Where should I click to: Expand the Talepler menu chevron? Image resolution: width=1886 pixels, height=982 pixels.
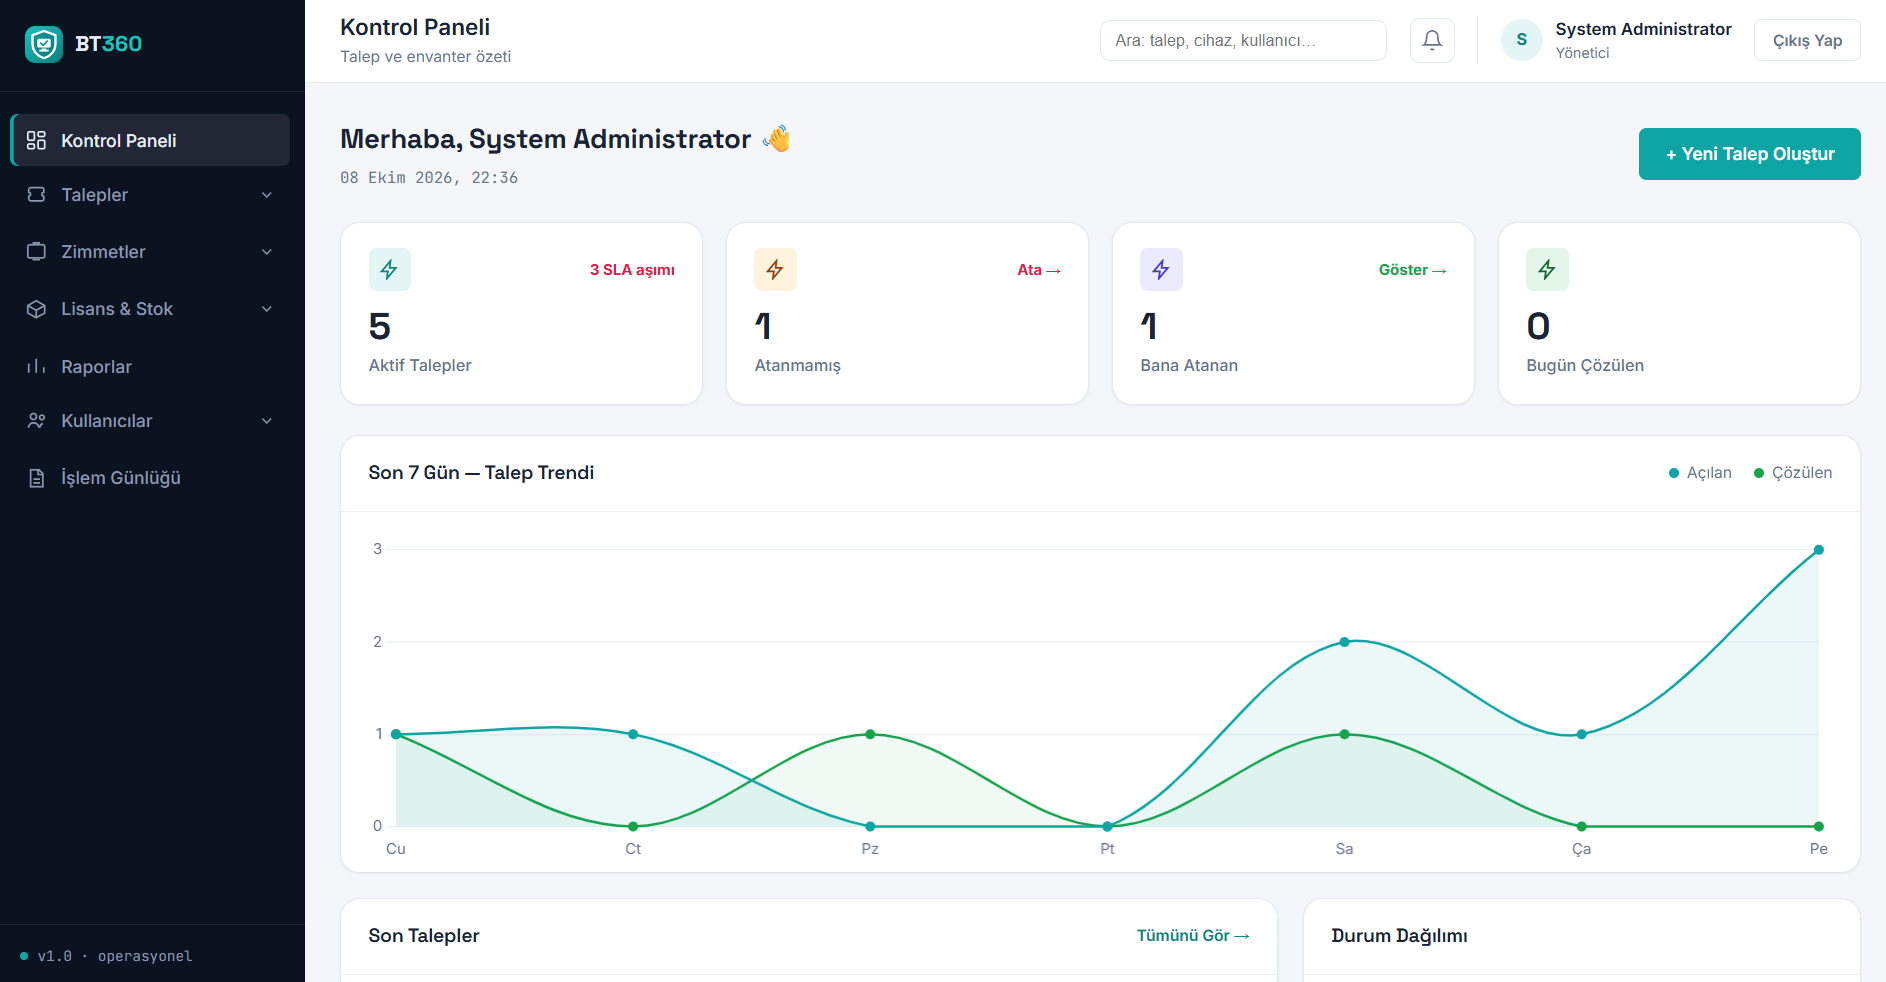[x=267, y=195]
